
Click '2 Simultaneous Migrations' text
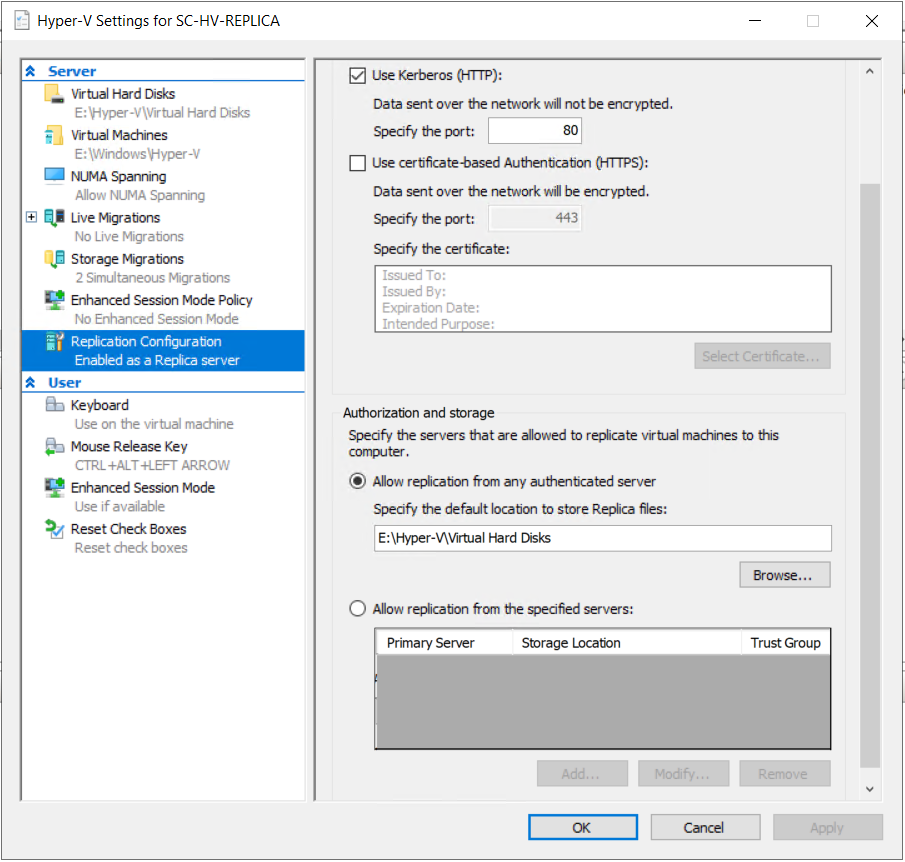click(152, 278)
